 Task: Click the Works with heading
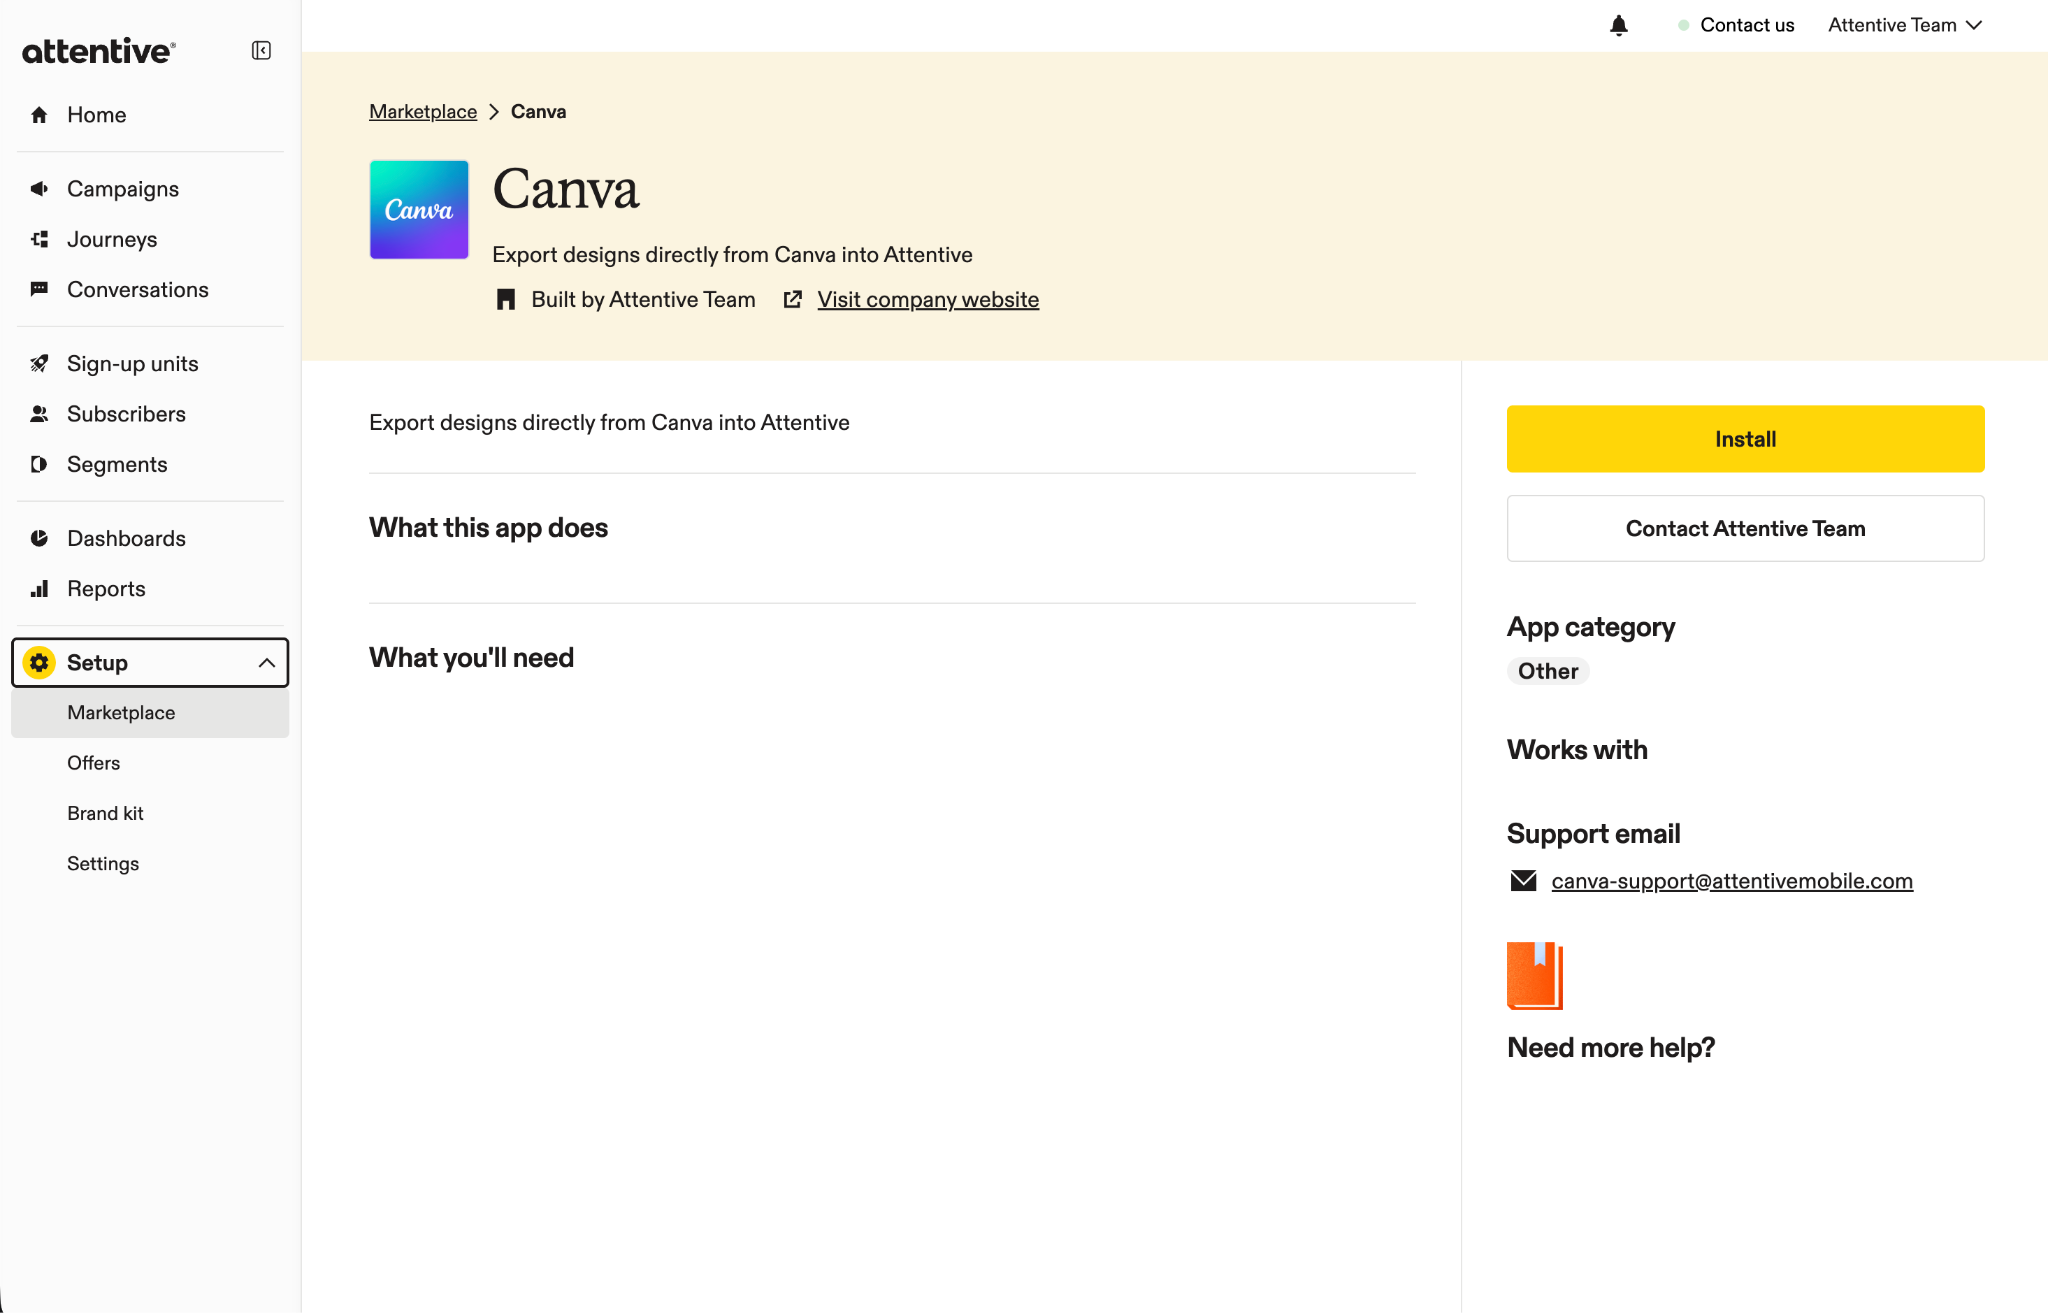1577,749
